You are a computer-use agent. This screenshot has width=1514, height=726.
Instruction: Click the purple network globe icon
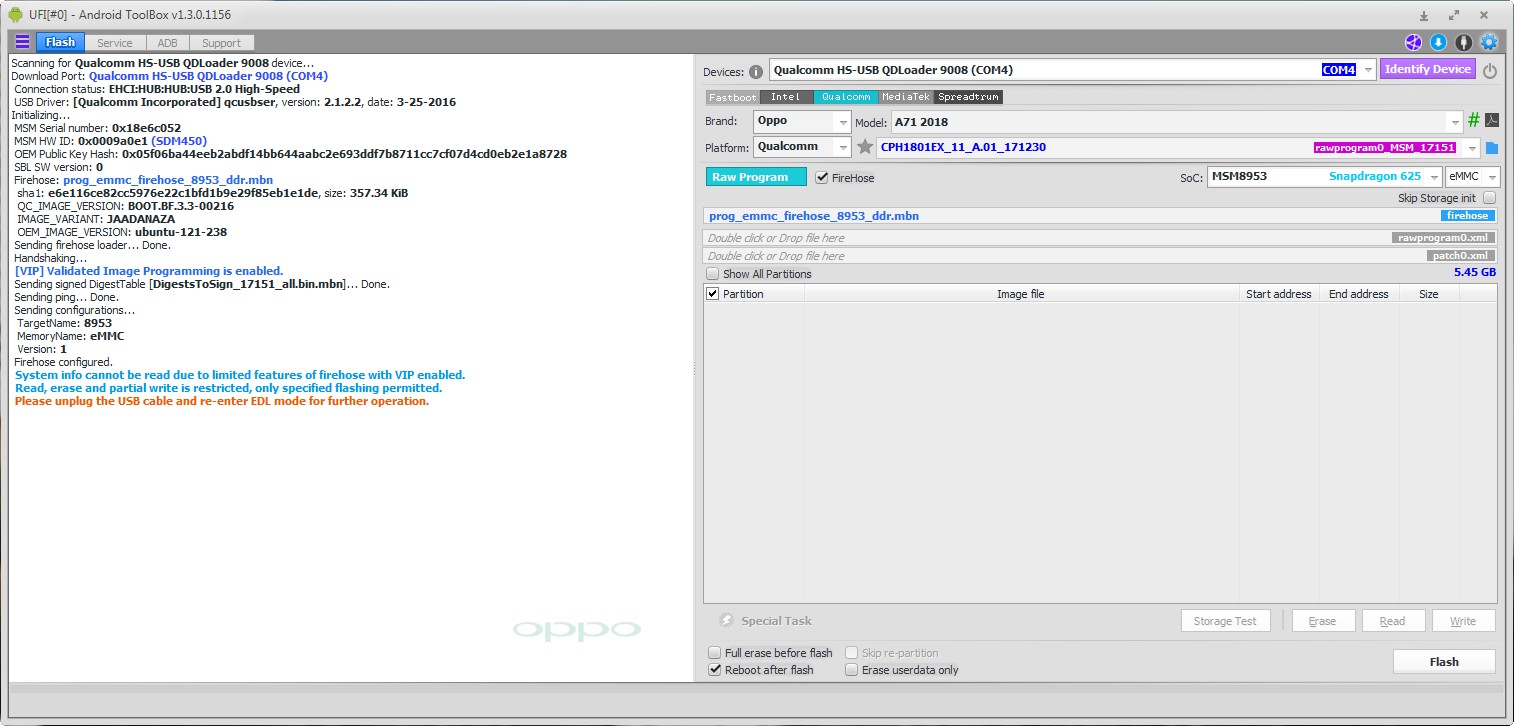coord(1413,42)
